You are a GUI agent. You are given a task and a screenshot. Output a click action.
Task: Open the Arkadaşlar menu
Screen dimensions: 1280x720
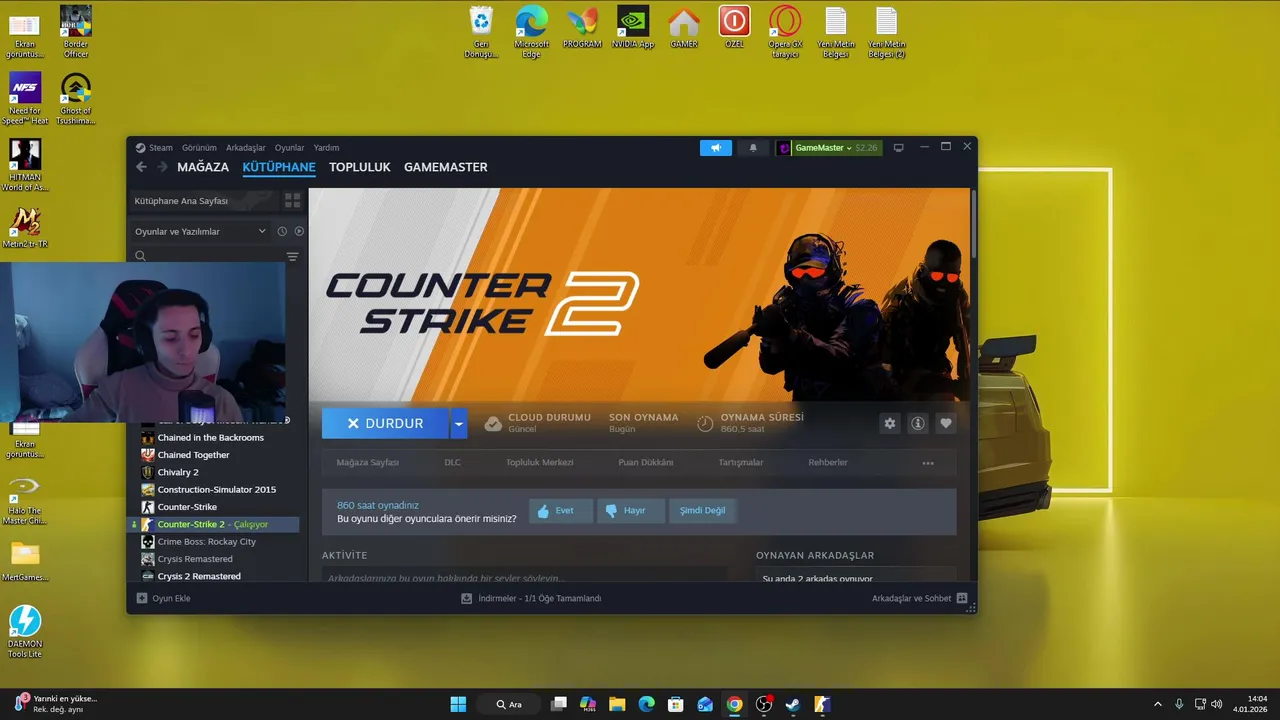tap(246, 148)
